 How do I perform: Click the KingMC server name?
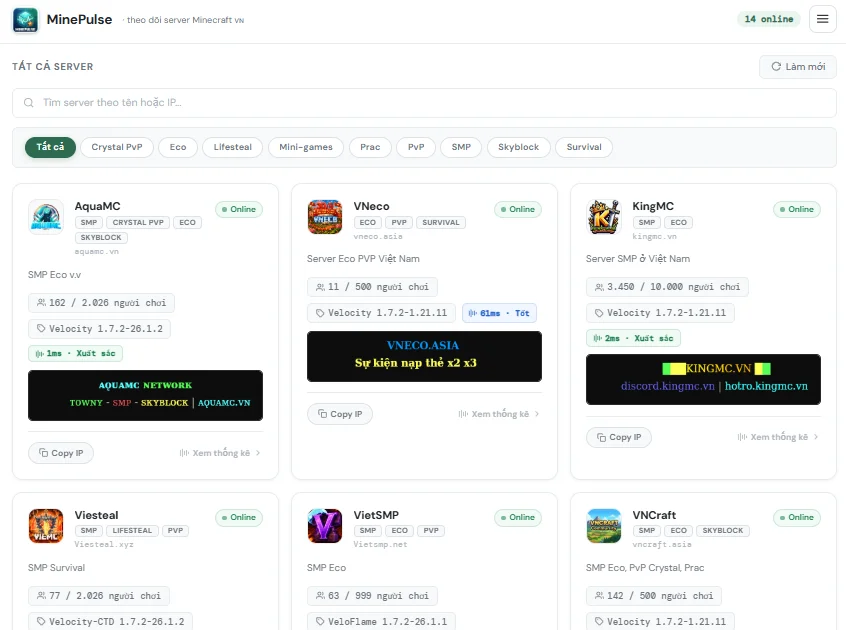[x=653, y=207]
